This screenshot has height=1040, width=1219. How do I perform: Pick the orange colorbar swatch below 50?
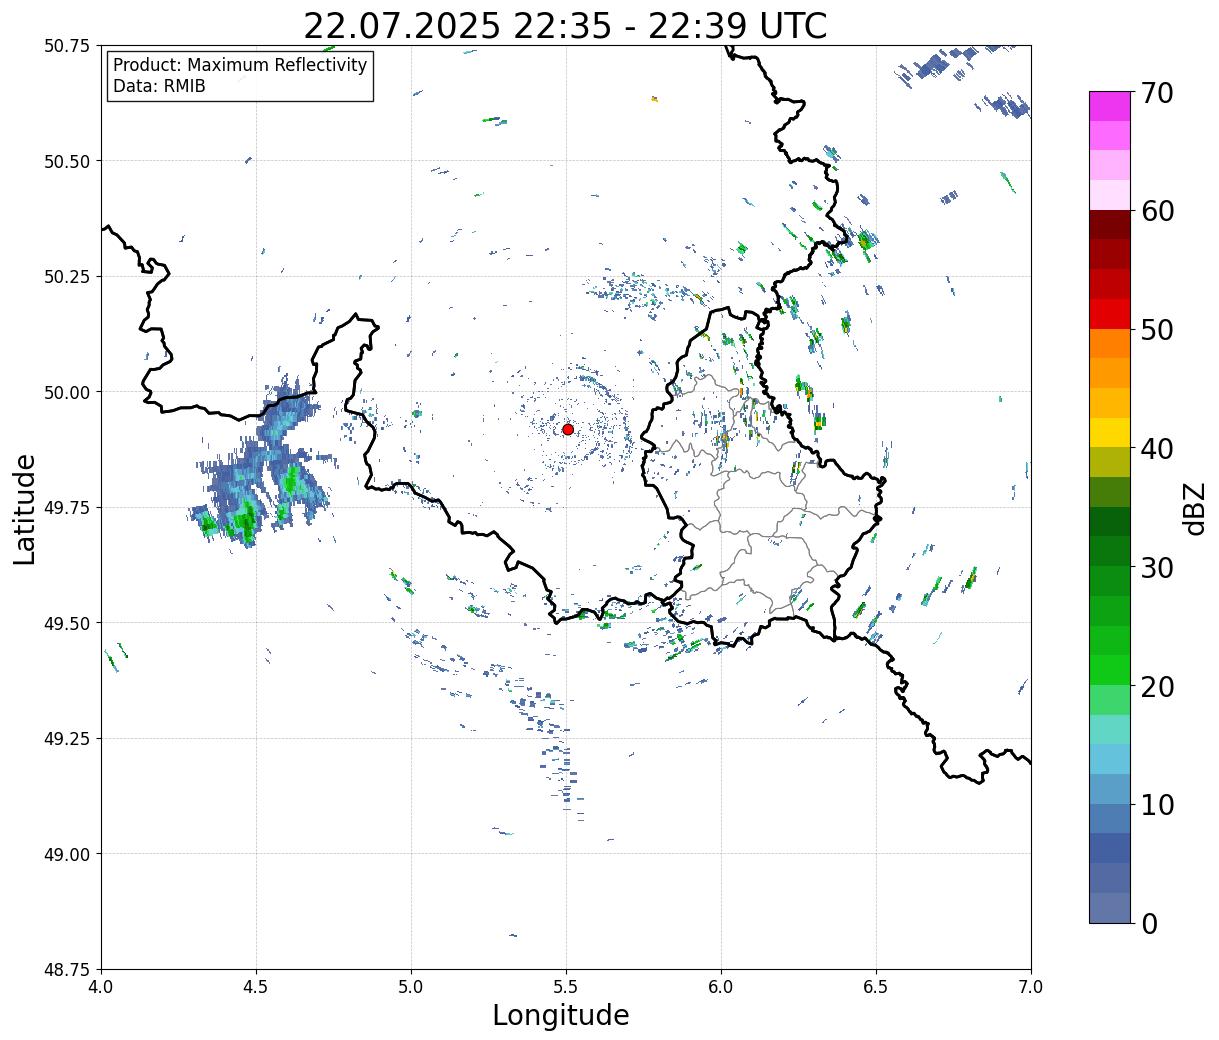pos(1110,343)
